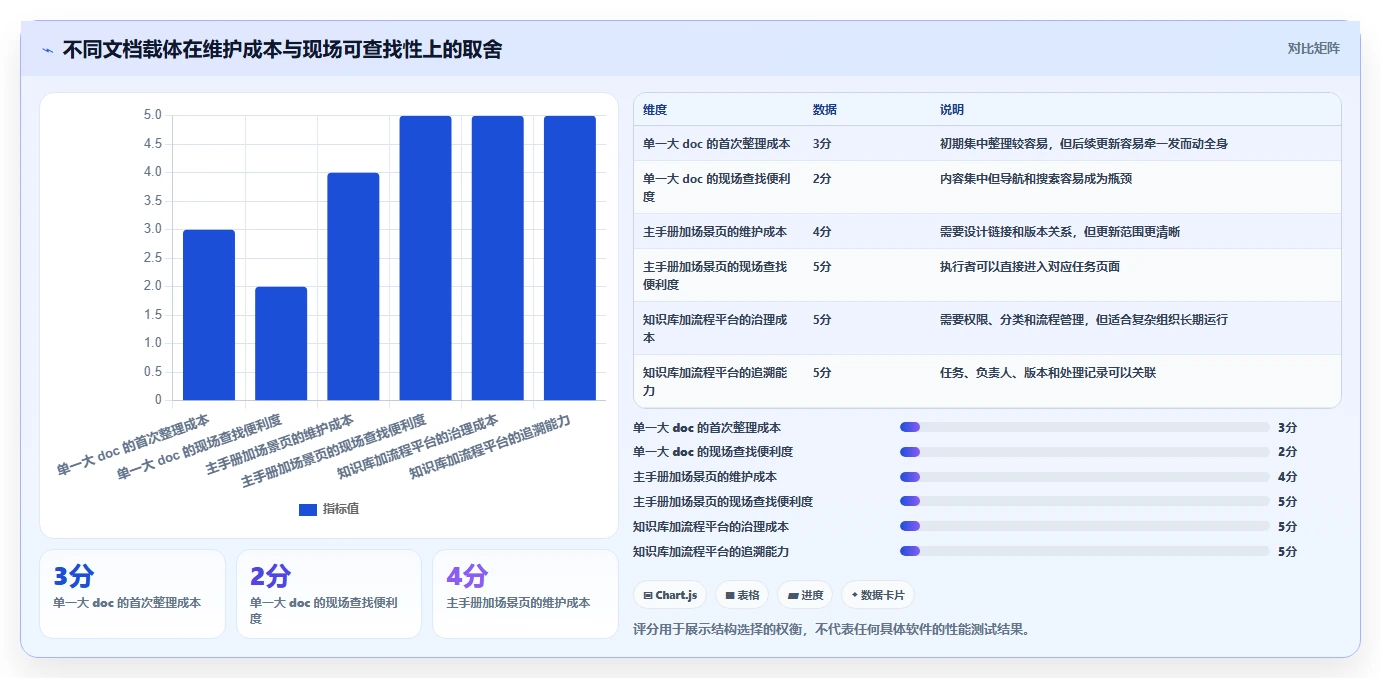Click the progress bar for 知识库加流程平台的治理成本
1381x678 pixels.
1085,527
